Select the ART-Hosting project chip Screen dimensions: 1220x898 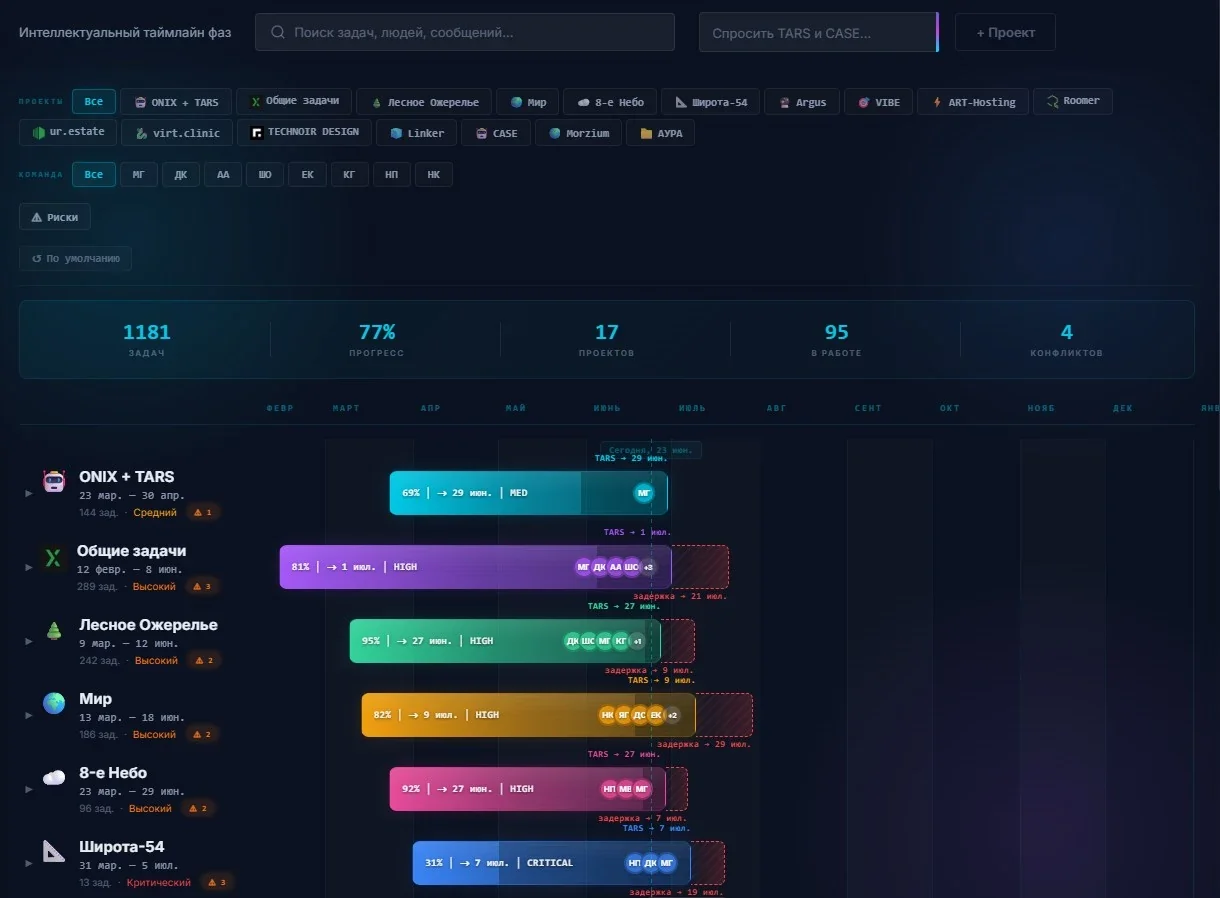[x=973, y=102]
